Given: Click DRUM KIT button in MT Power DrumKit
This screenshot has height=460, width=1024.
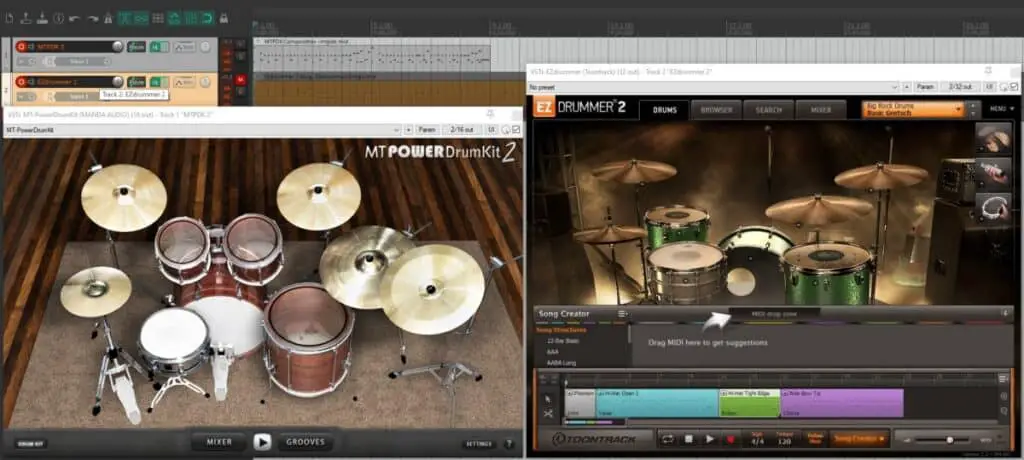Looking at the screenshot, I should click(x=31, y=444).
